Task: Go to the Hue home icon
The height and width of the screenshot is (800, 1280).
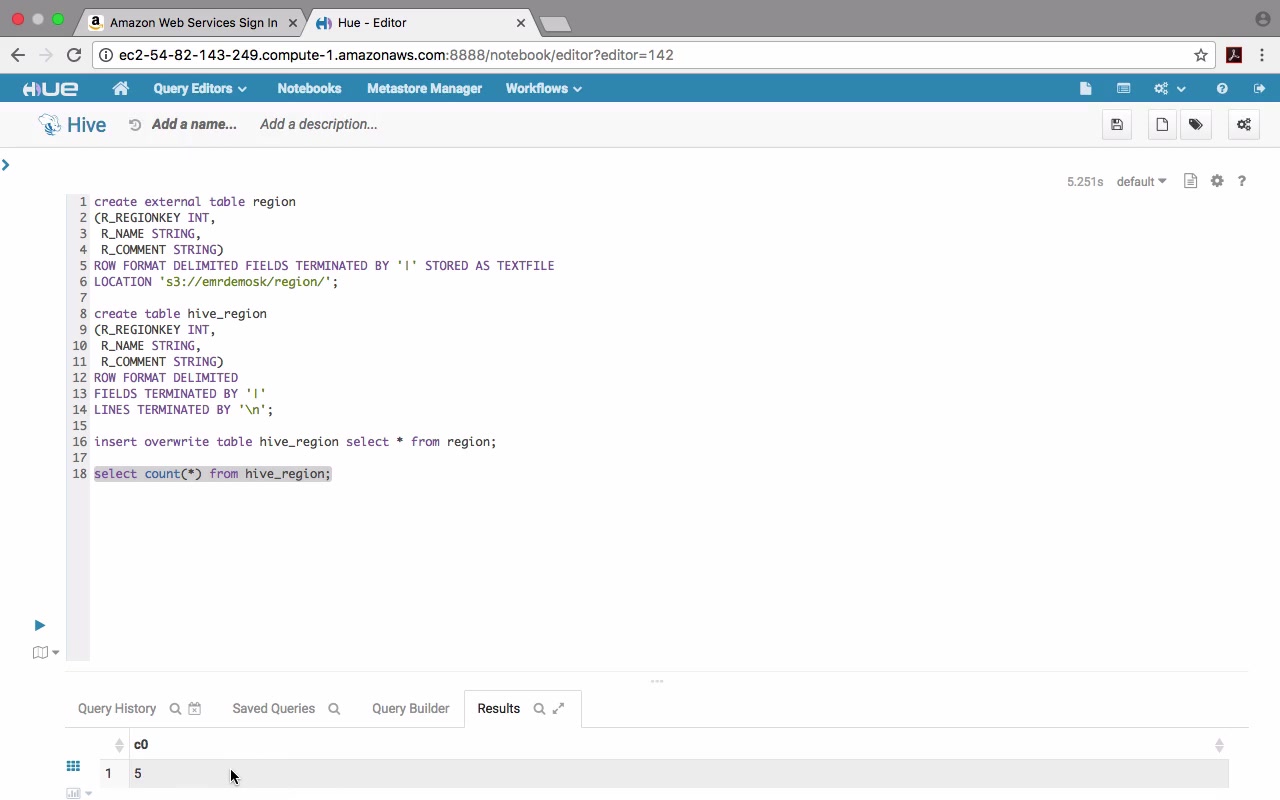Action: click(x=121, y=88)
